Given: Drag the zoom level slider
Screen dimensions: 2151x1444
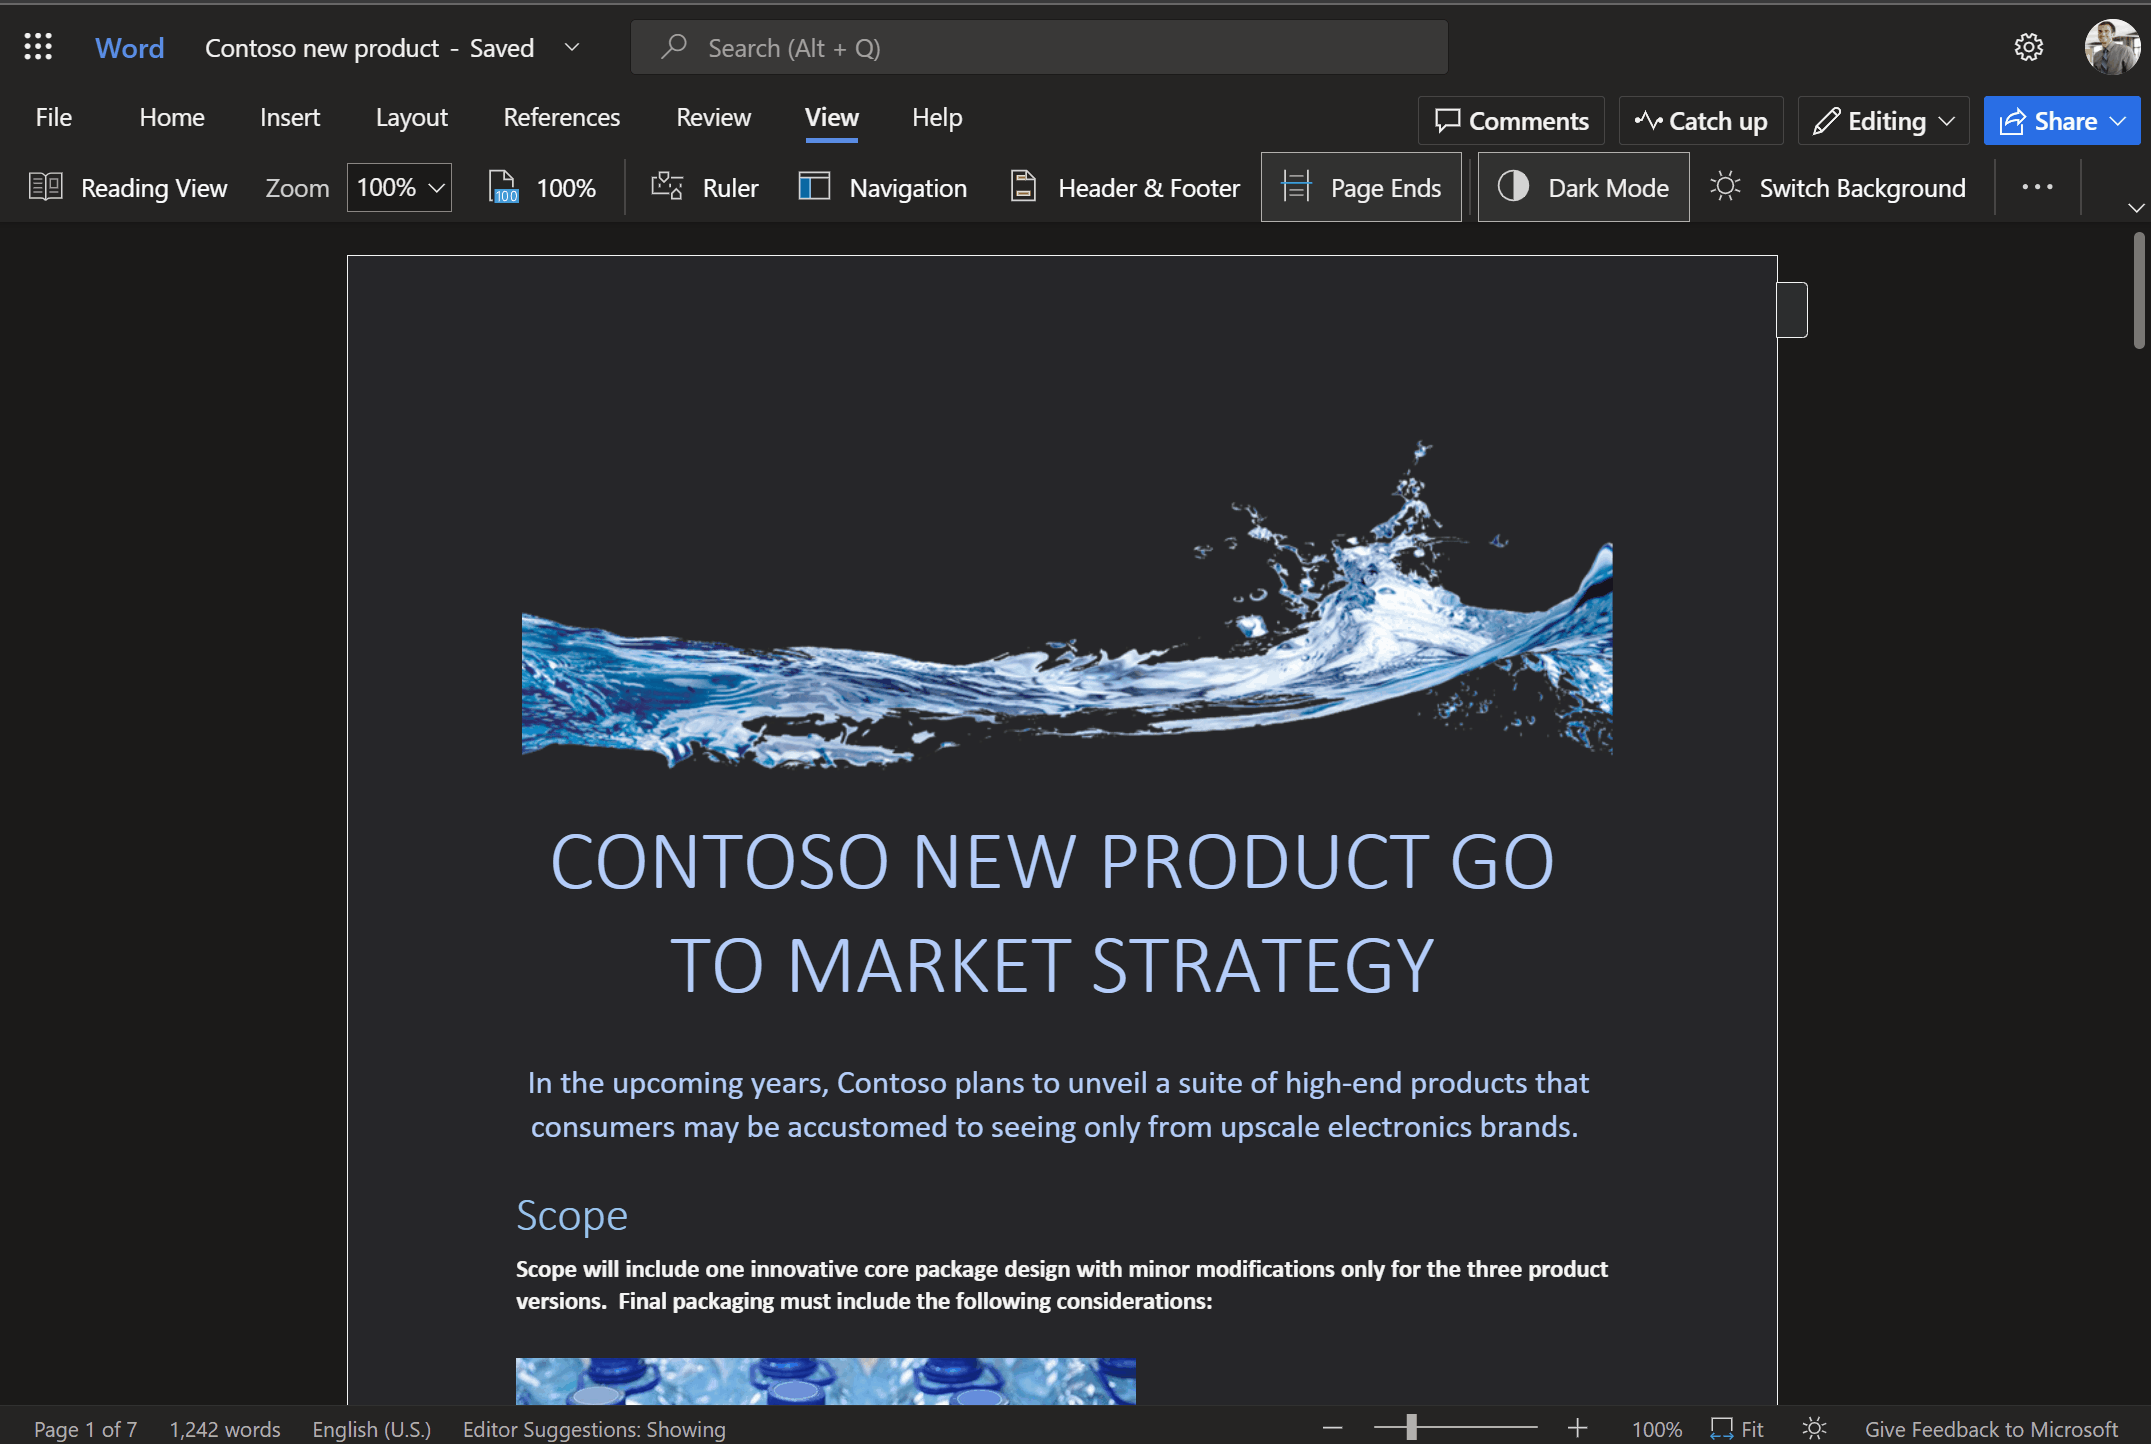Looking at the screenshot, I should [1415, 1425].
